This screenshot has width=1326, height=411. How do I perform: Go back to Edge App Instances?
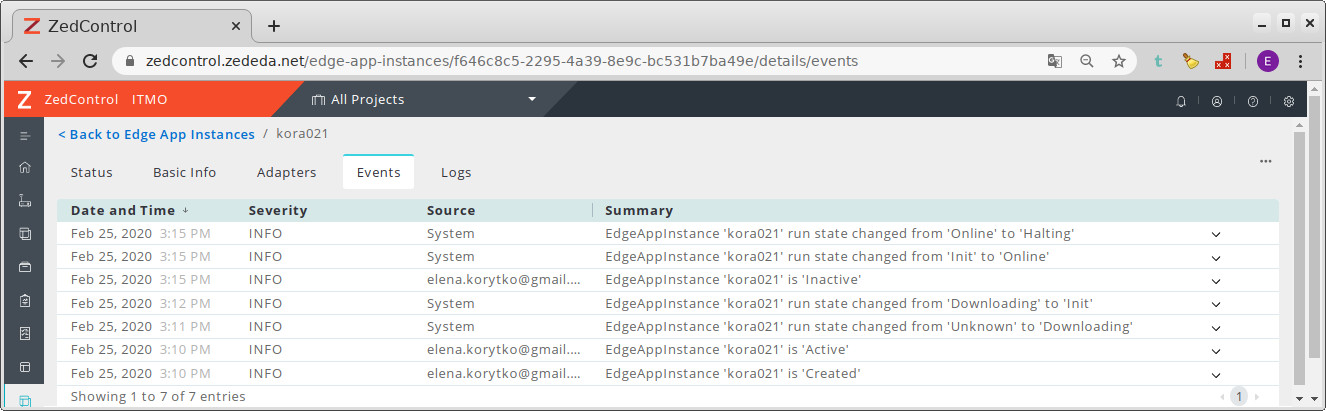[x=156, y=134]
